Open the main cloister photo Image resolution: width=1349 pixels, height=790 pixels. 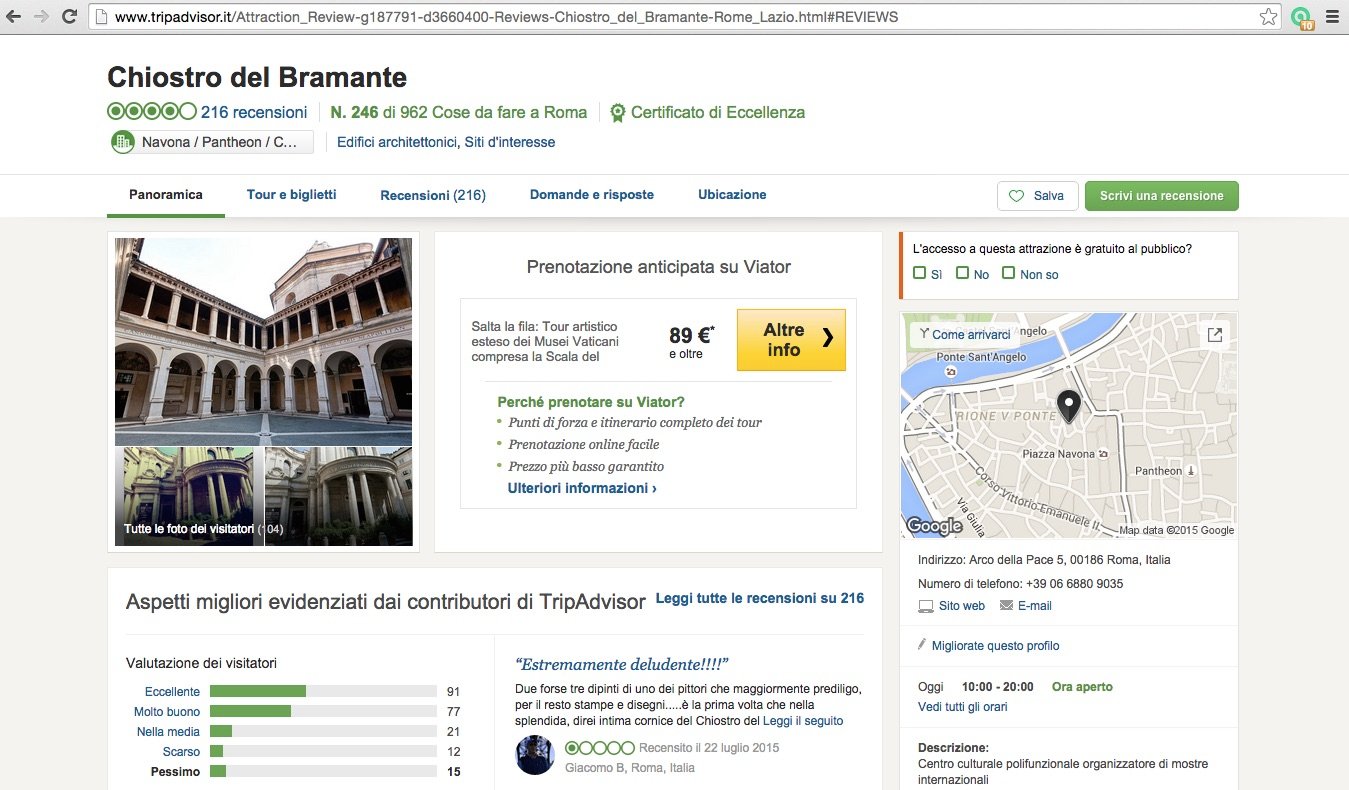point(263,341)
